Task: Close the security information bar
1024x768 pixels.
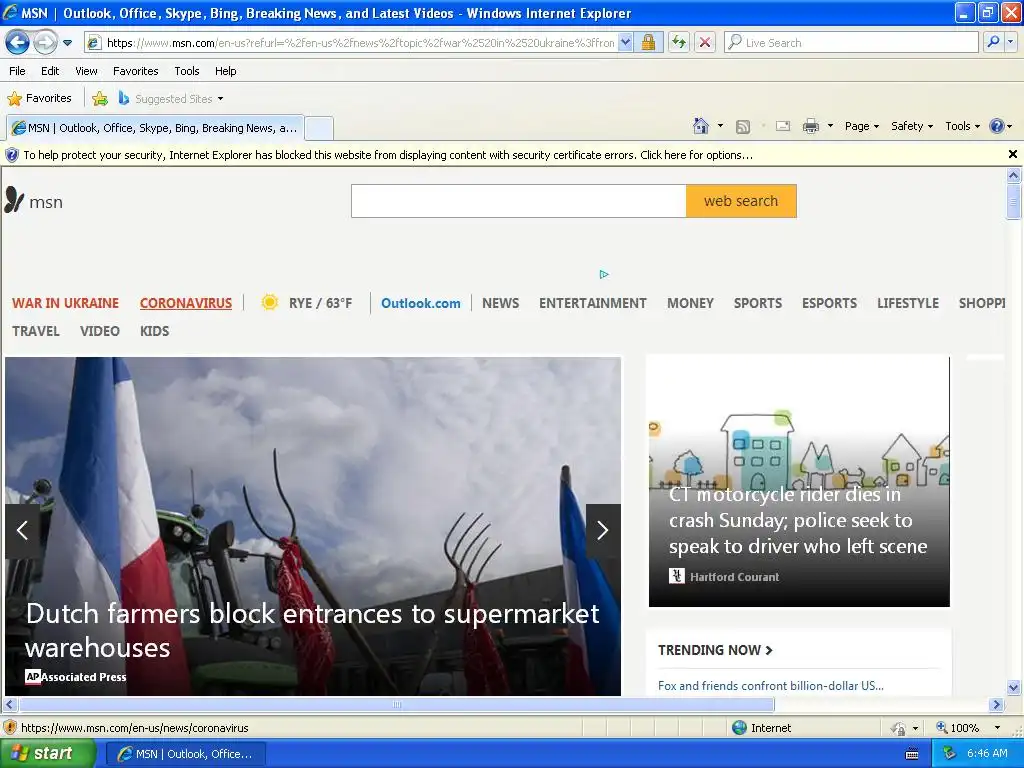Action: 1012,154
